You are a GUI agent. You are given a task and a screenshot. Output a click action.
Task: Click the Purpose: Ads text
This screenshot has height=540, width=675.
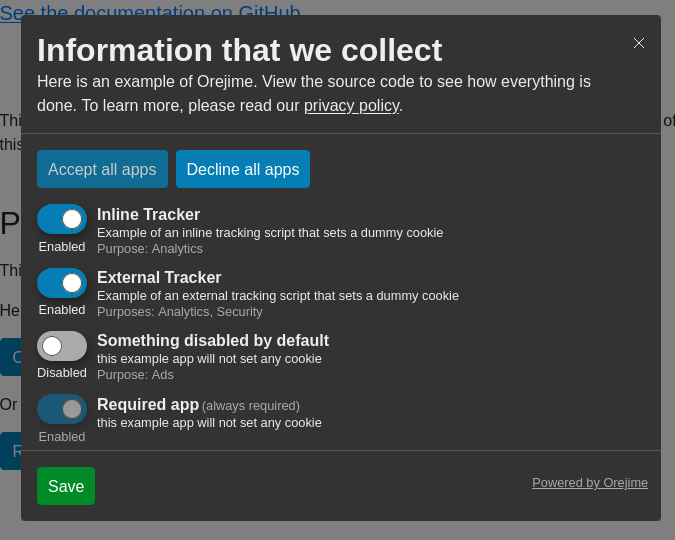tap(135, 375)
